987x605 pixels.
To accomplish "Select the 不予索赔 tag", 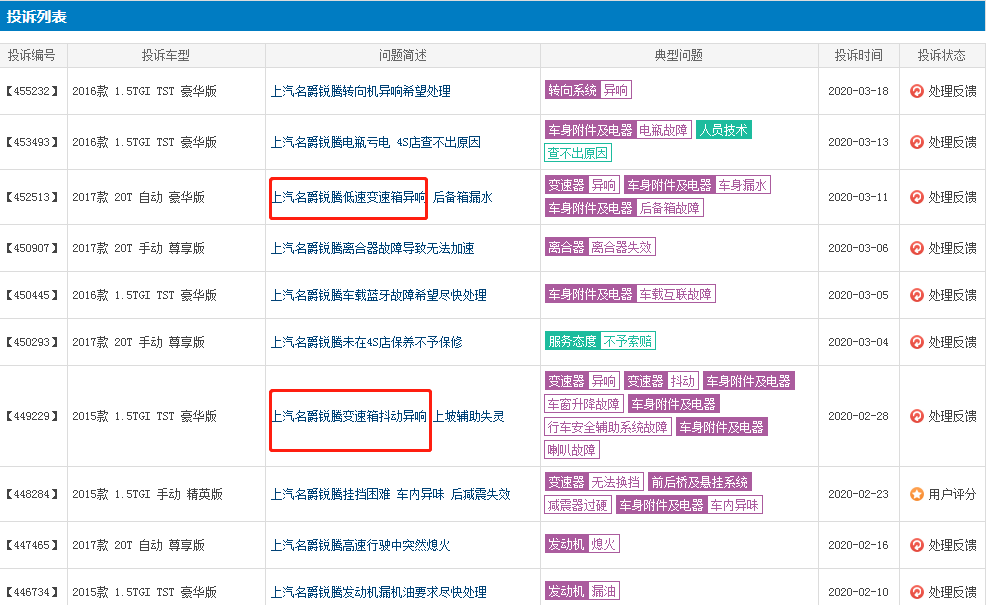I will tap(628, 341).
